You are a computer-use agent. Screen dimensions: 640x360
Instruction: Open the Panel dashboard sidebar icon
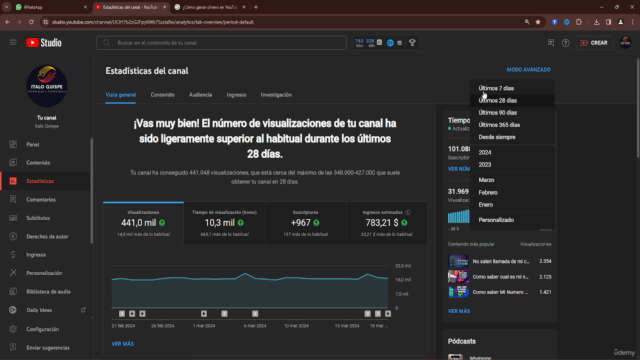pyautogui.click(x=13, y=144)
